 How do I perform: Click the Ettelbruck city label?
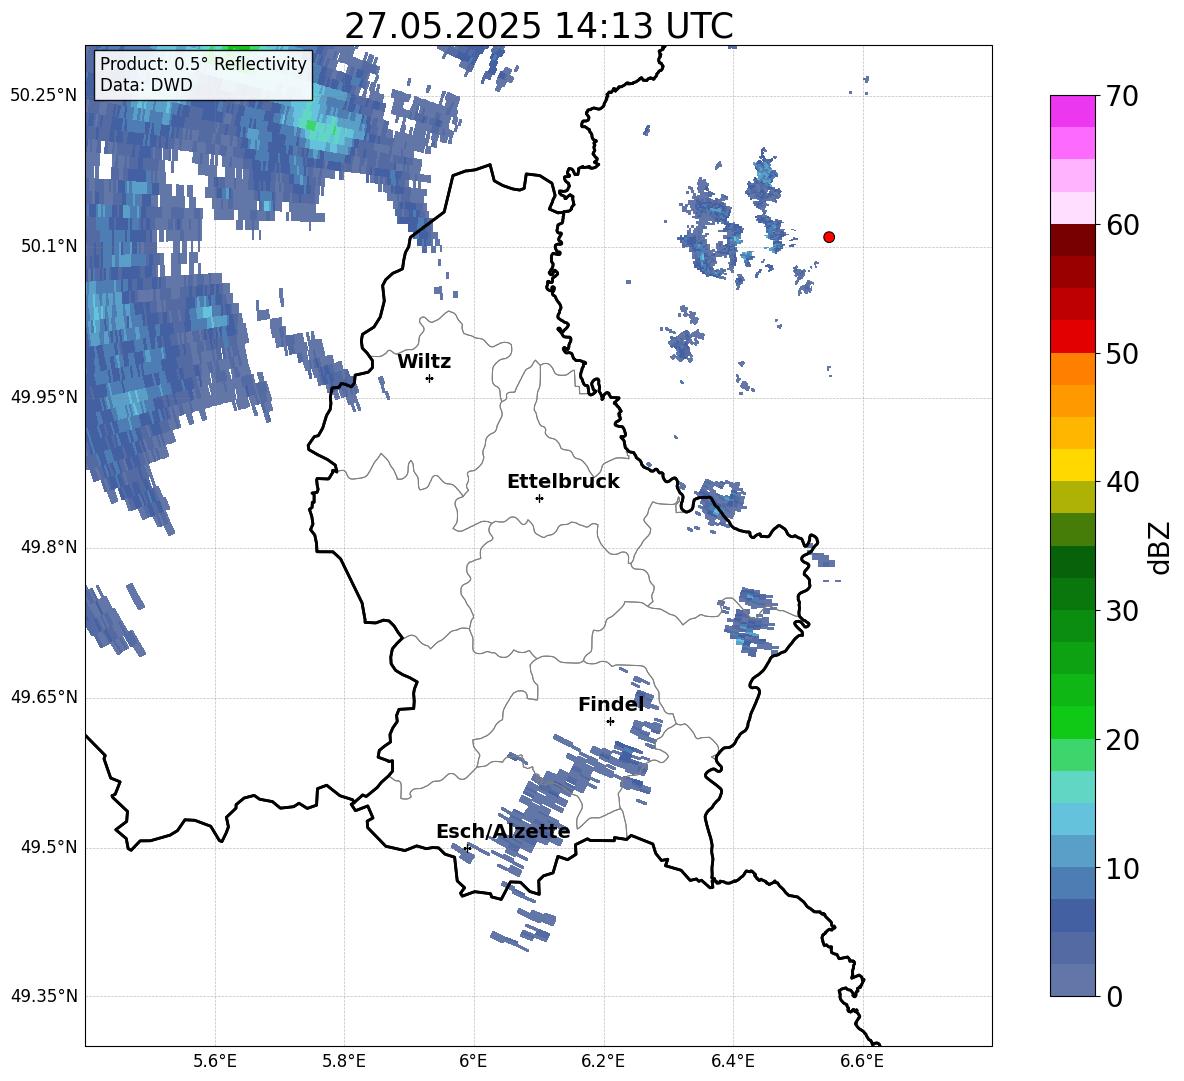click(x=563, y=482)
